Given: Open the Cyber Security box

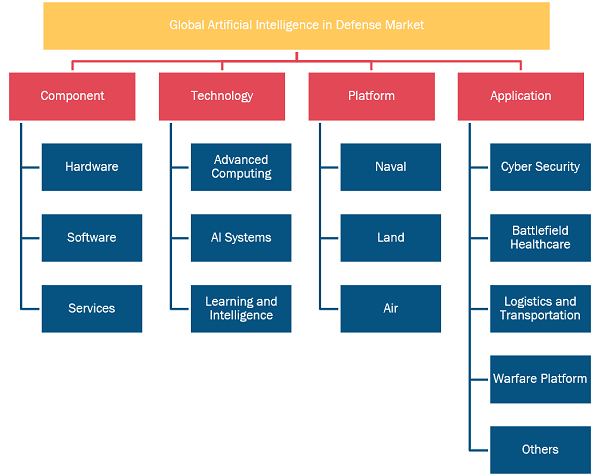Looking at the screenshot, I should (540, 167).
